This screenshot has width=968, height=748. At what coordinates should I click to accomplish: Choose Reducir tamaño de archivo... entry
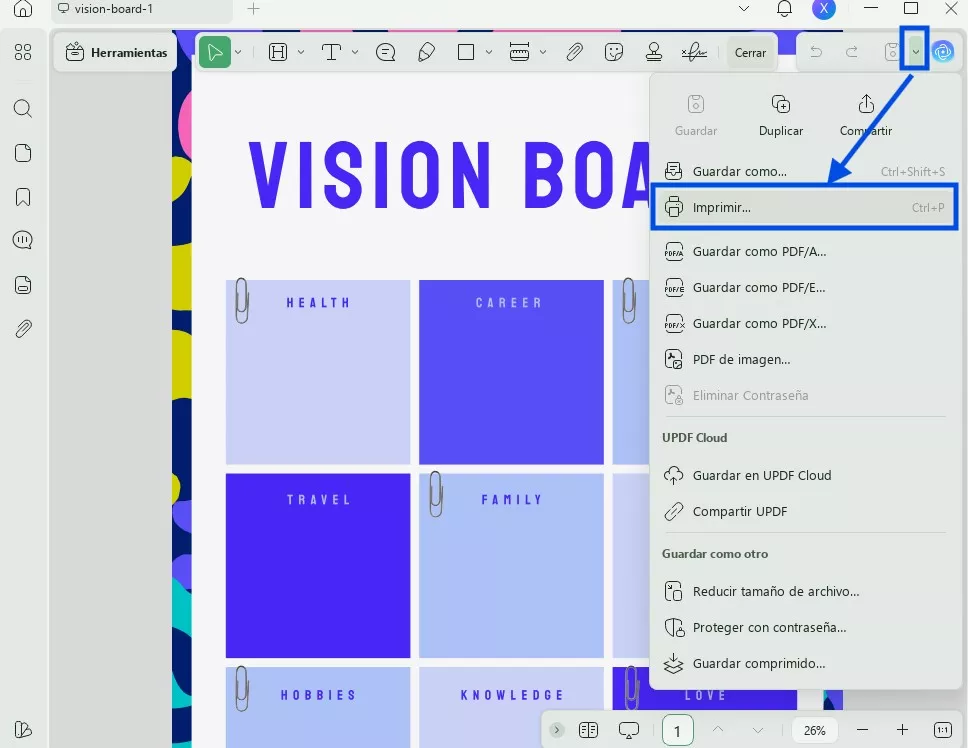[804, 591]
